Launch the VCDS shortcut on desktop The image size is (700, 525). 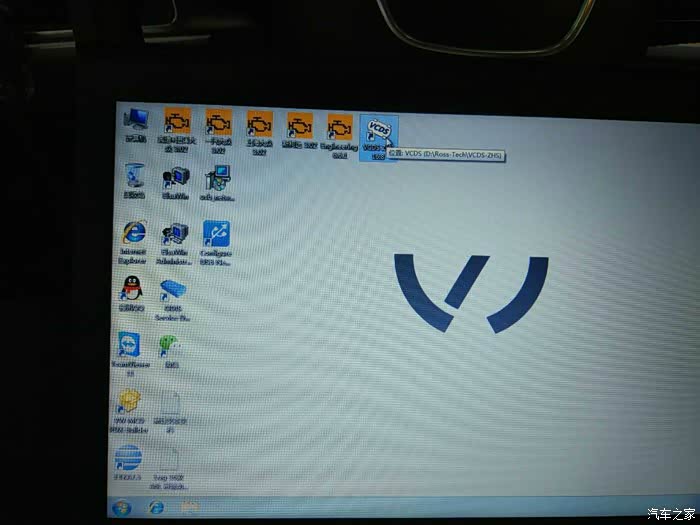[x=378, y=138]
